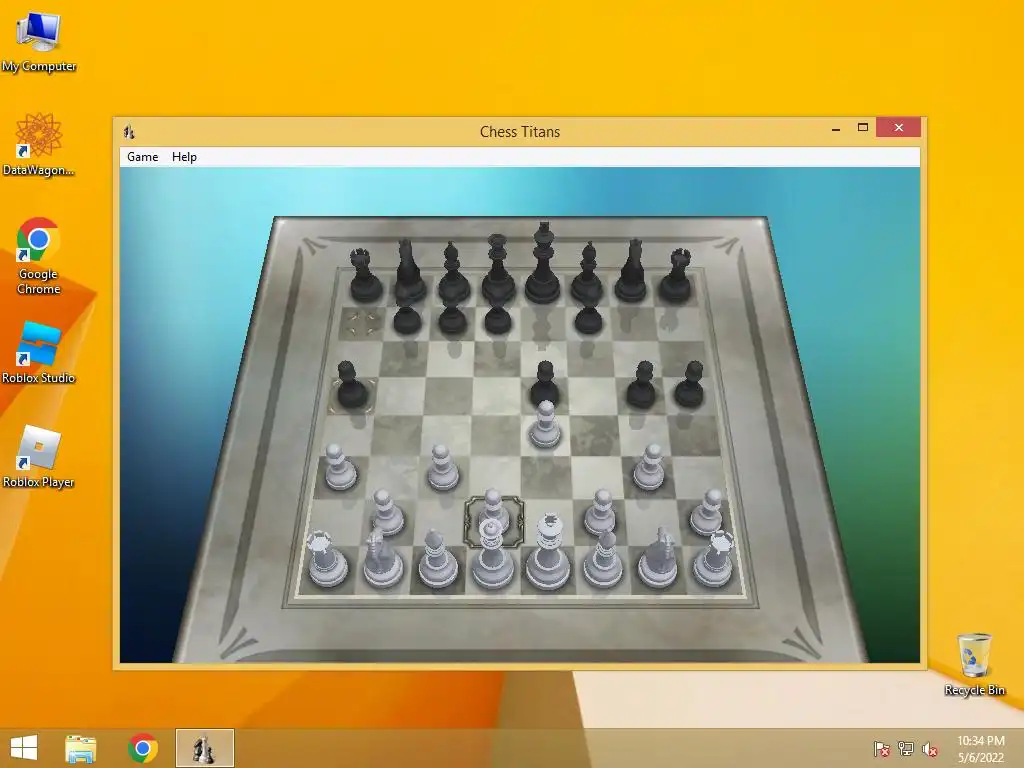Click the black pawn on c7
Image resolution: width=1024 pixels, height=768 pixels.
(x=453, y=319)
